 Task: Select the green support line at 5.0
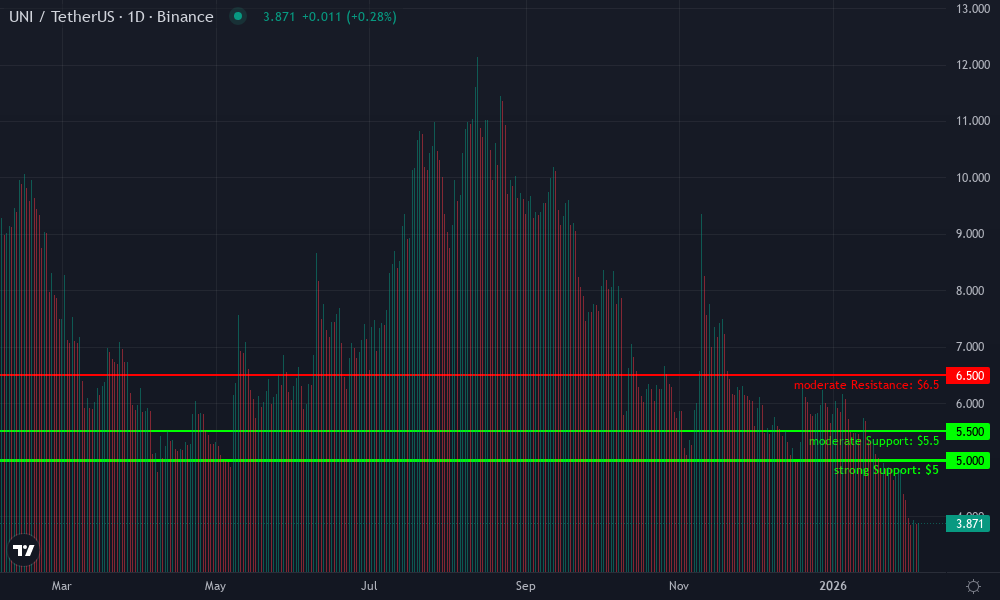click(472, 460)
